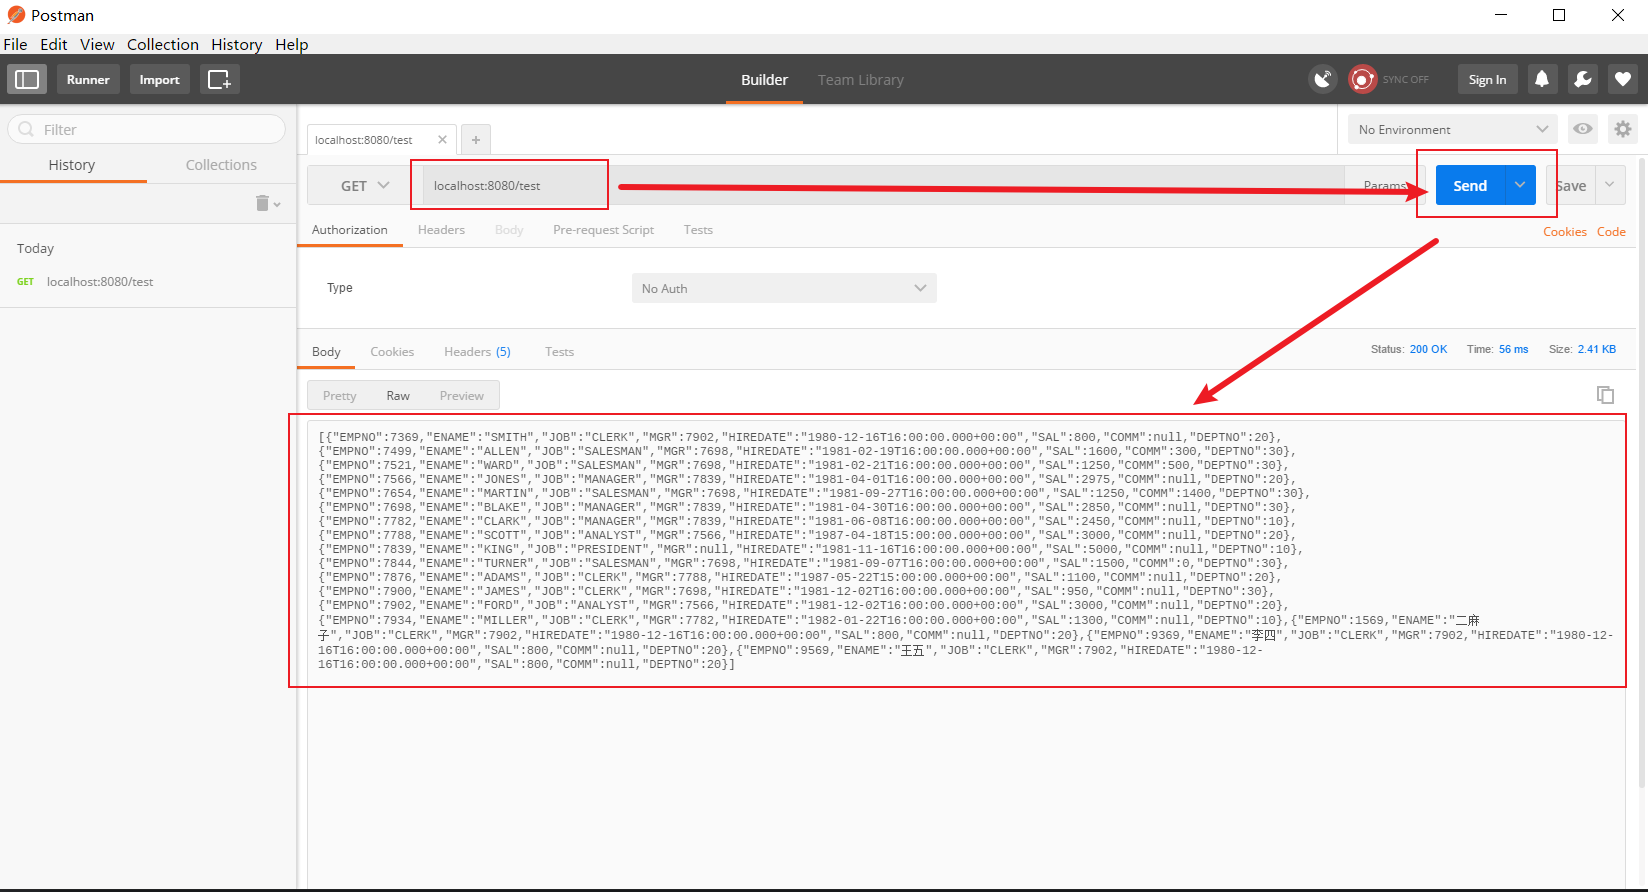The height and width of the screenshot is (892, 1648).
Task: Expand the Save button dropdown arrow
Action: [x=1610, y=185]
